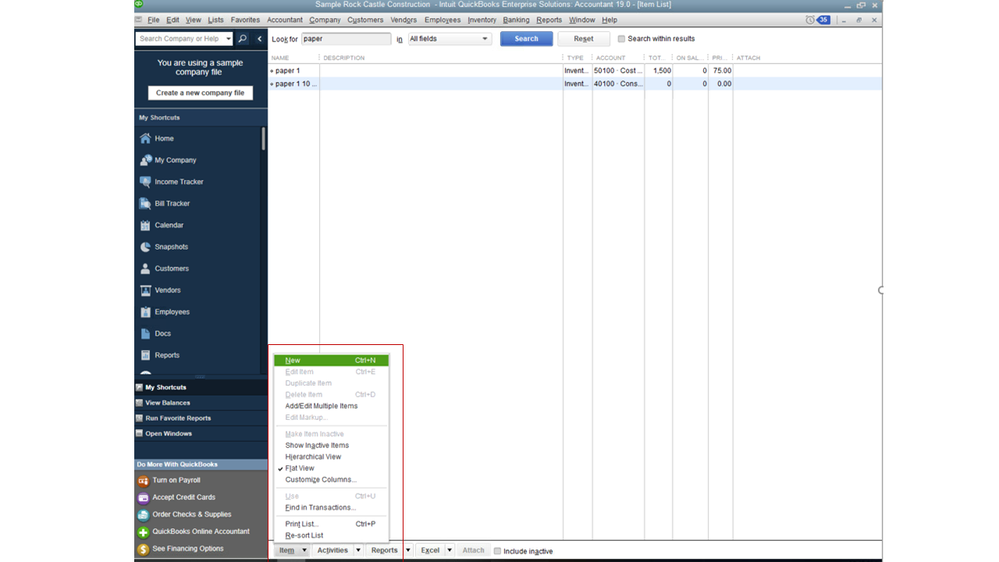999x562 pixels.
Task: Open the reminders clock icon
Action: pyautogui.click(x=810, y=20)
